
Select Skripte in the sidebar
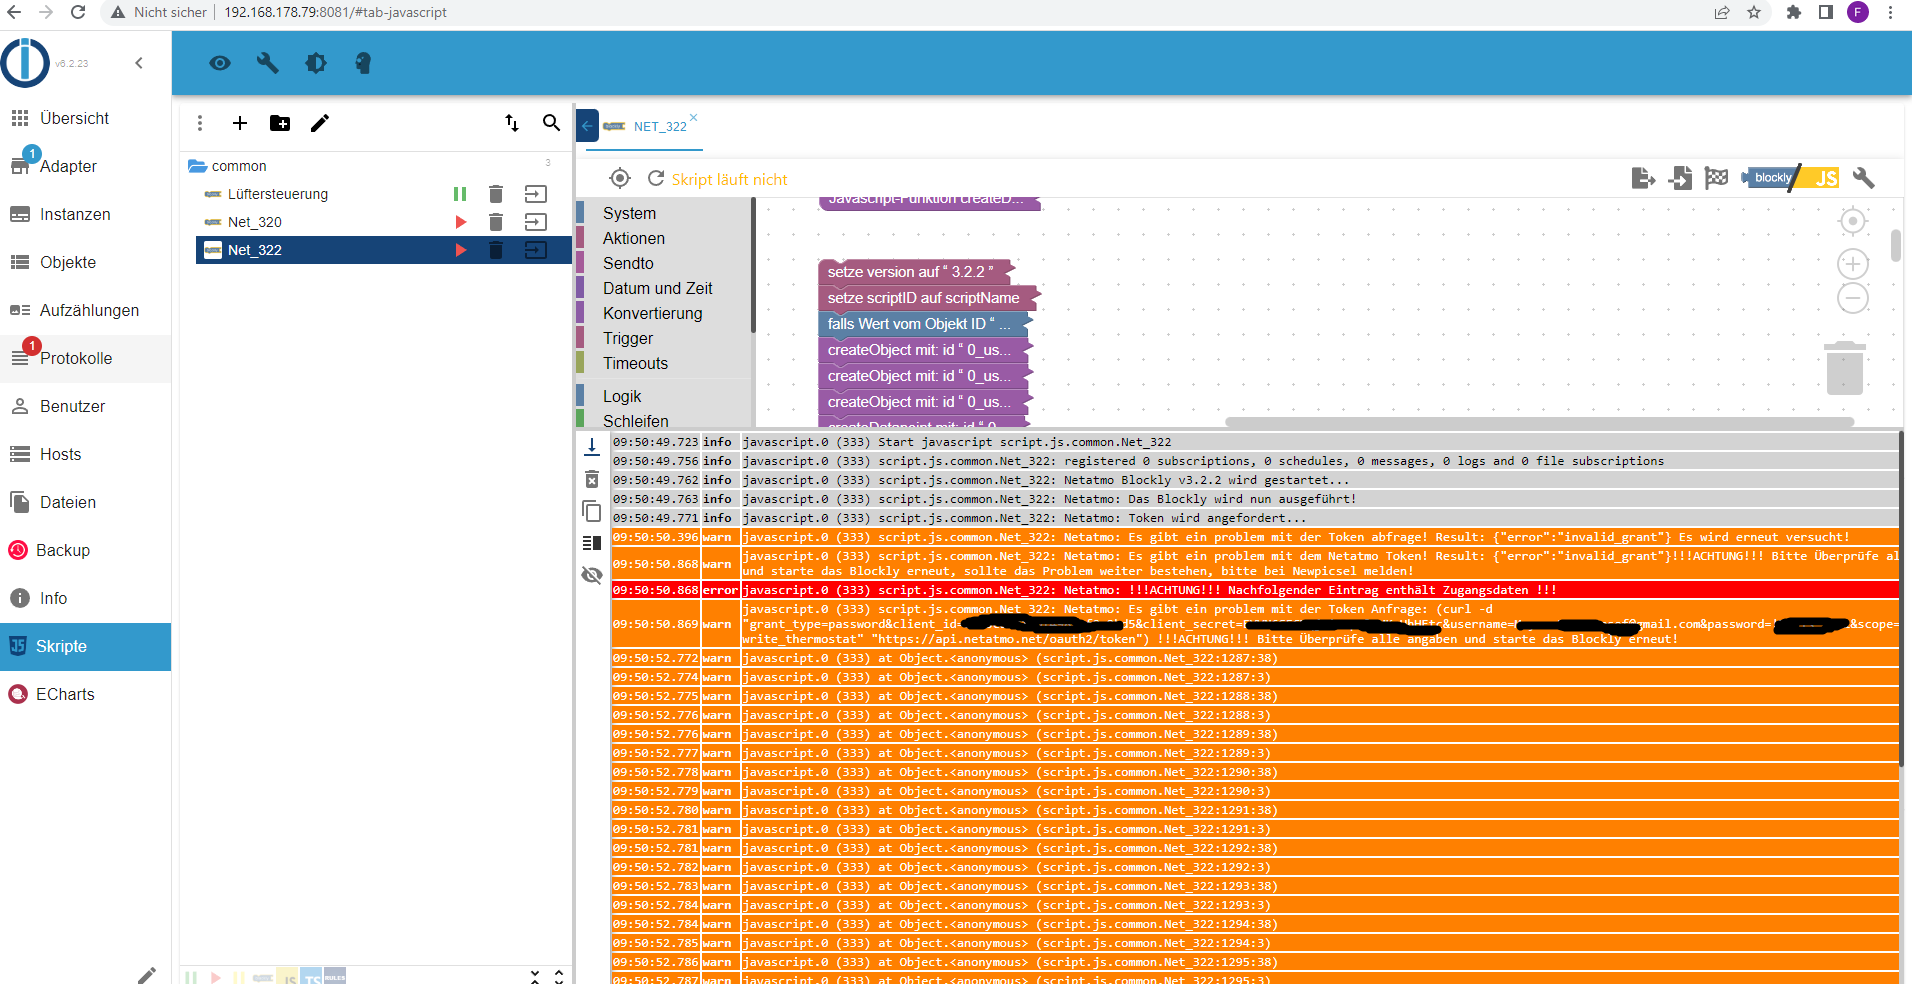pyautogui.click(x=85, y=646)
